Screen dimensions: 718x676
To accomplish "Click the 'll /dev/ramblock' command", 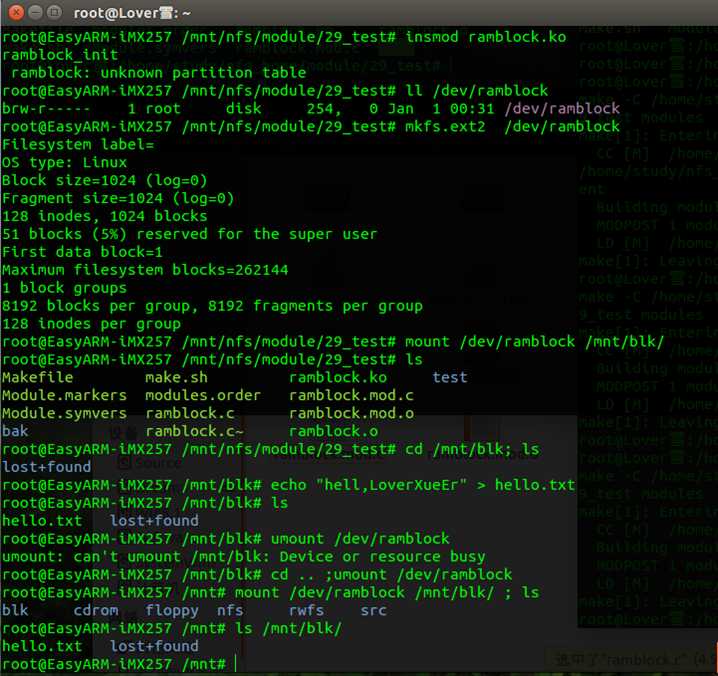I will [x=477, y=90].
